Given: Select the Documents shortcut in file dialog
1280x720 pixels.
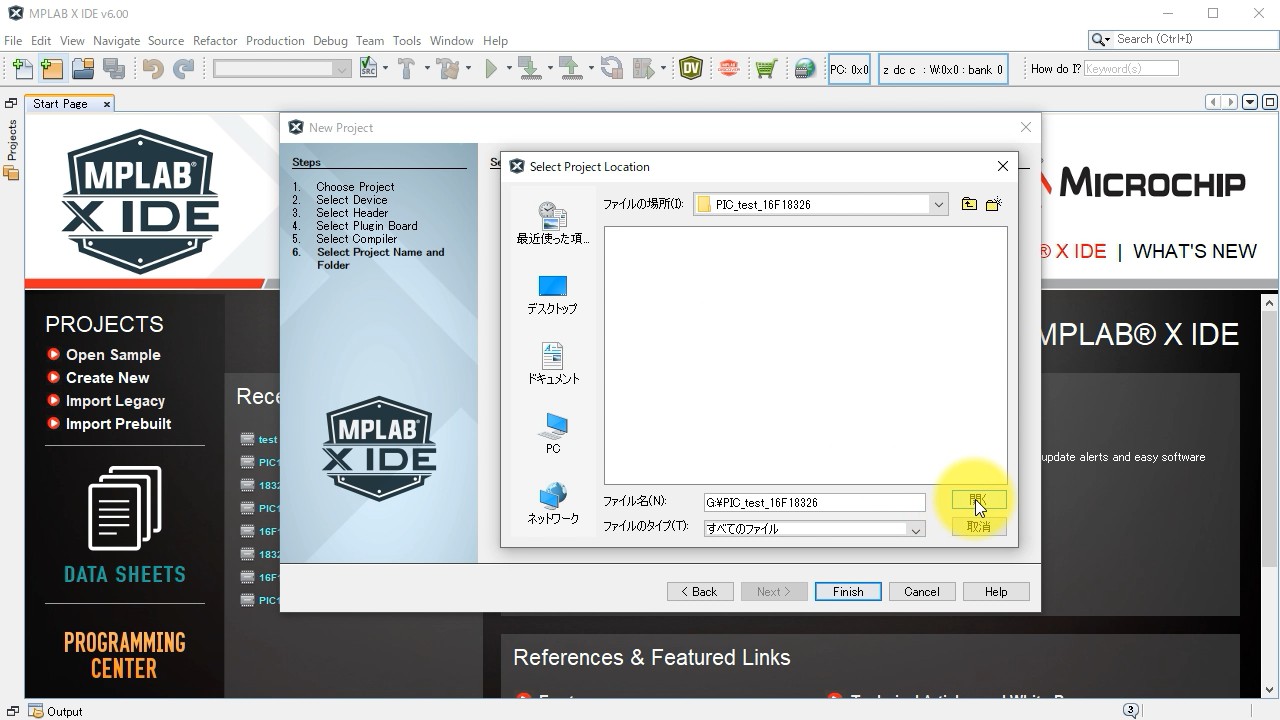Looking at the screenshot, I should click(553, 364).
